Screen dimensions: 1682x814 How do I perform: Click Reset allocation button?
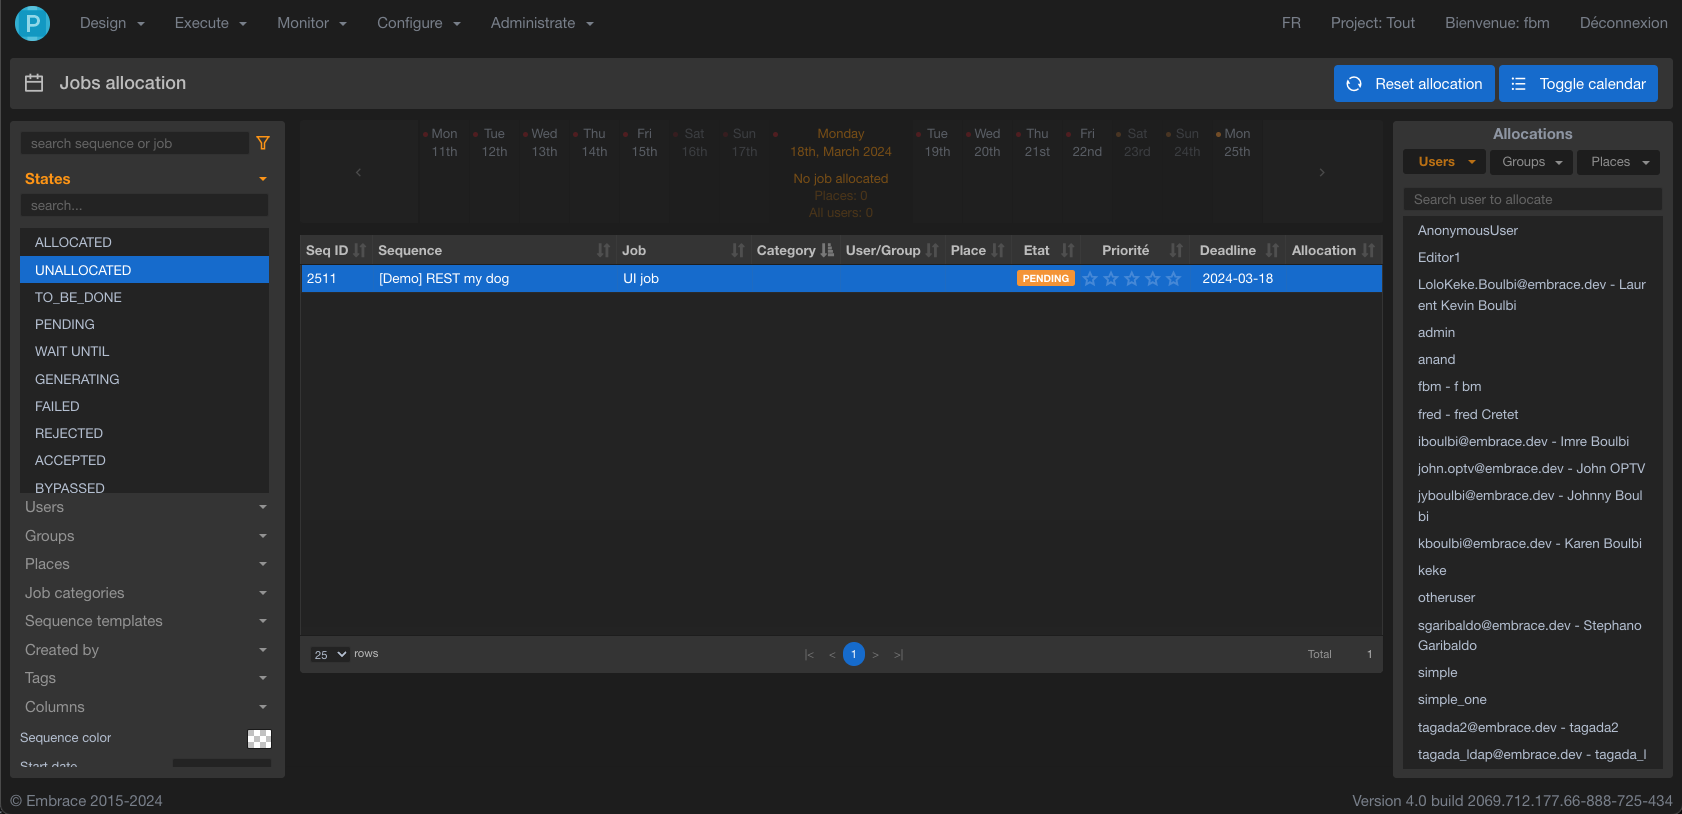click(1414, 84)
